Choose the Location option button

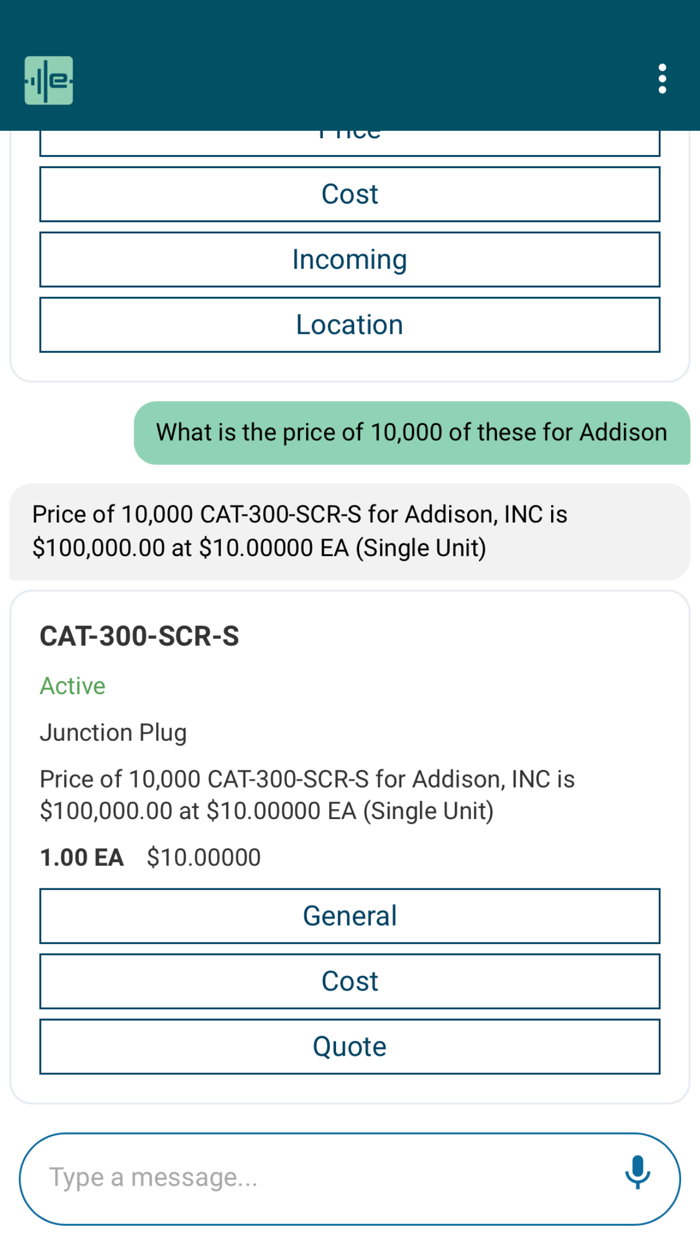(350, 325)
